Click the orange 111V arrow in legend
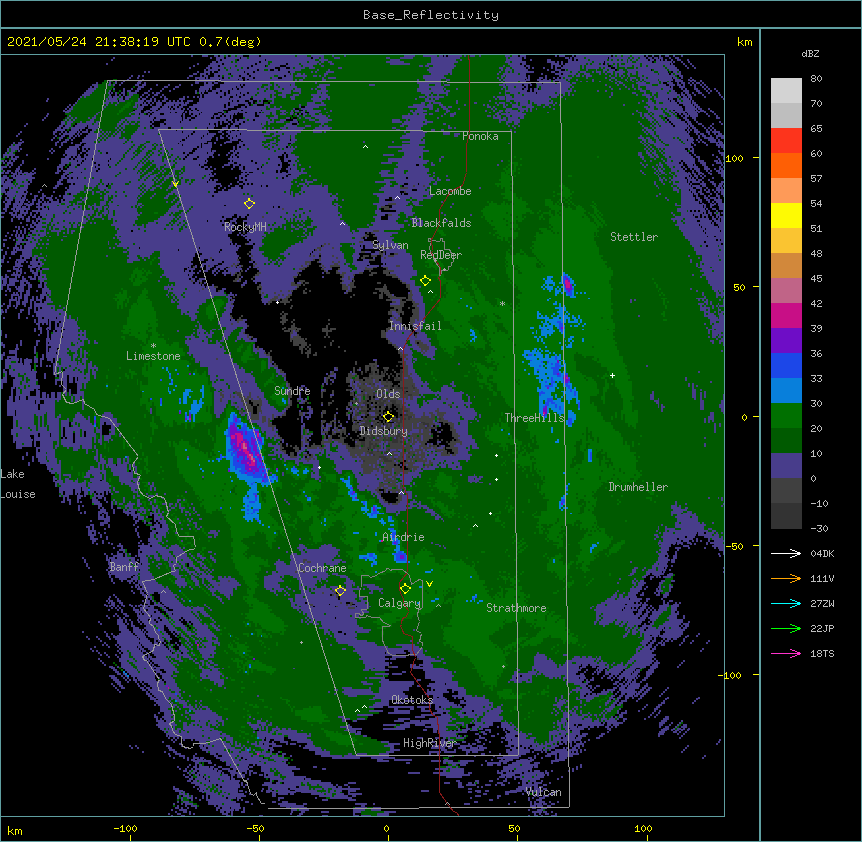The height and width of the screenshot is (842, 862). (786, 578)
